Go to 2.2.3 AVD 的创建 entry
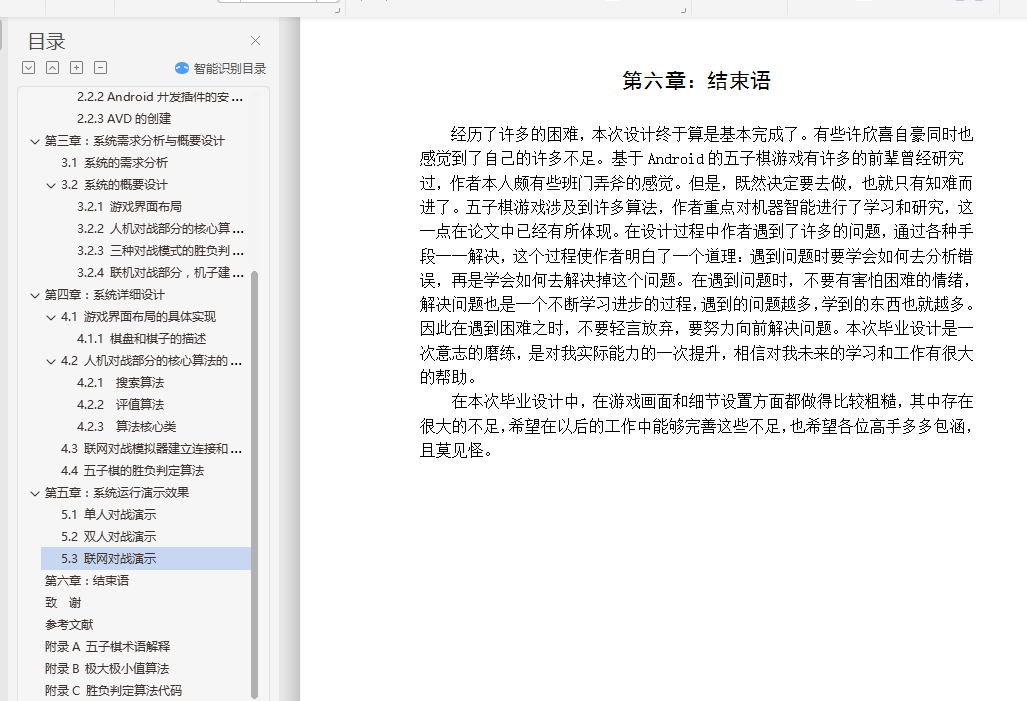Screen dimensions: 1027x701 [124, 119]
